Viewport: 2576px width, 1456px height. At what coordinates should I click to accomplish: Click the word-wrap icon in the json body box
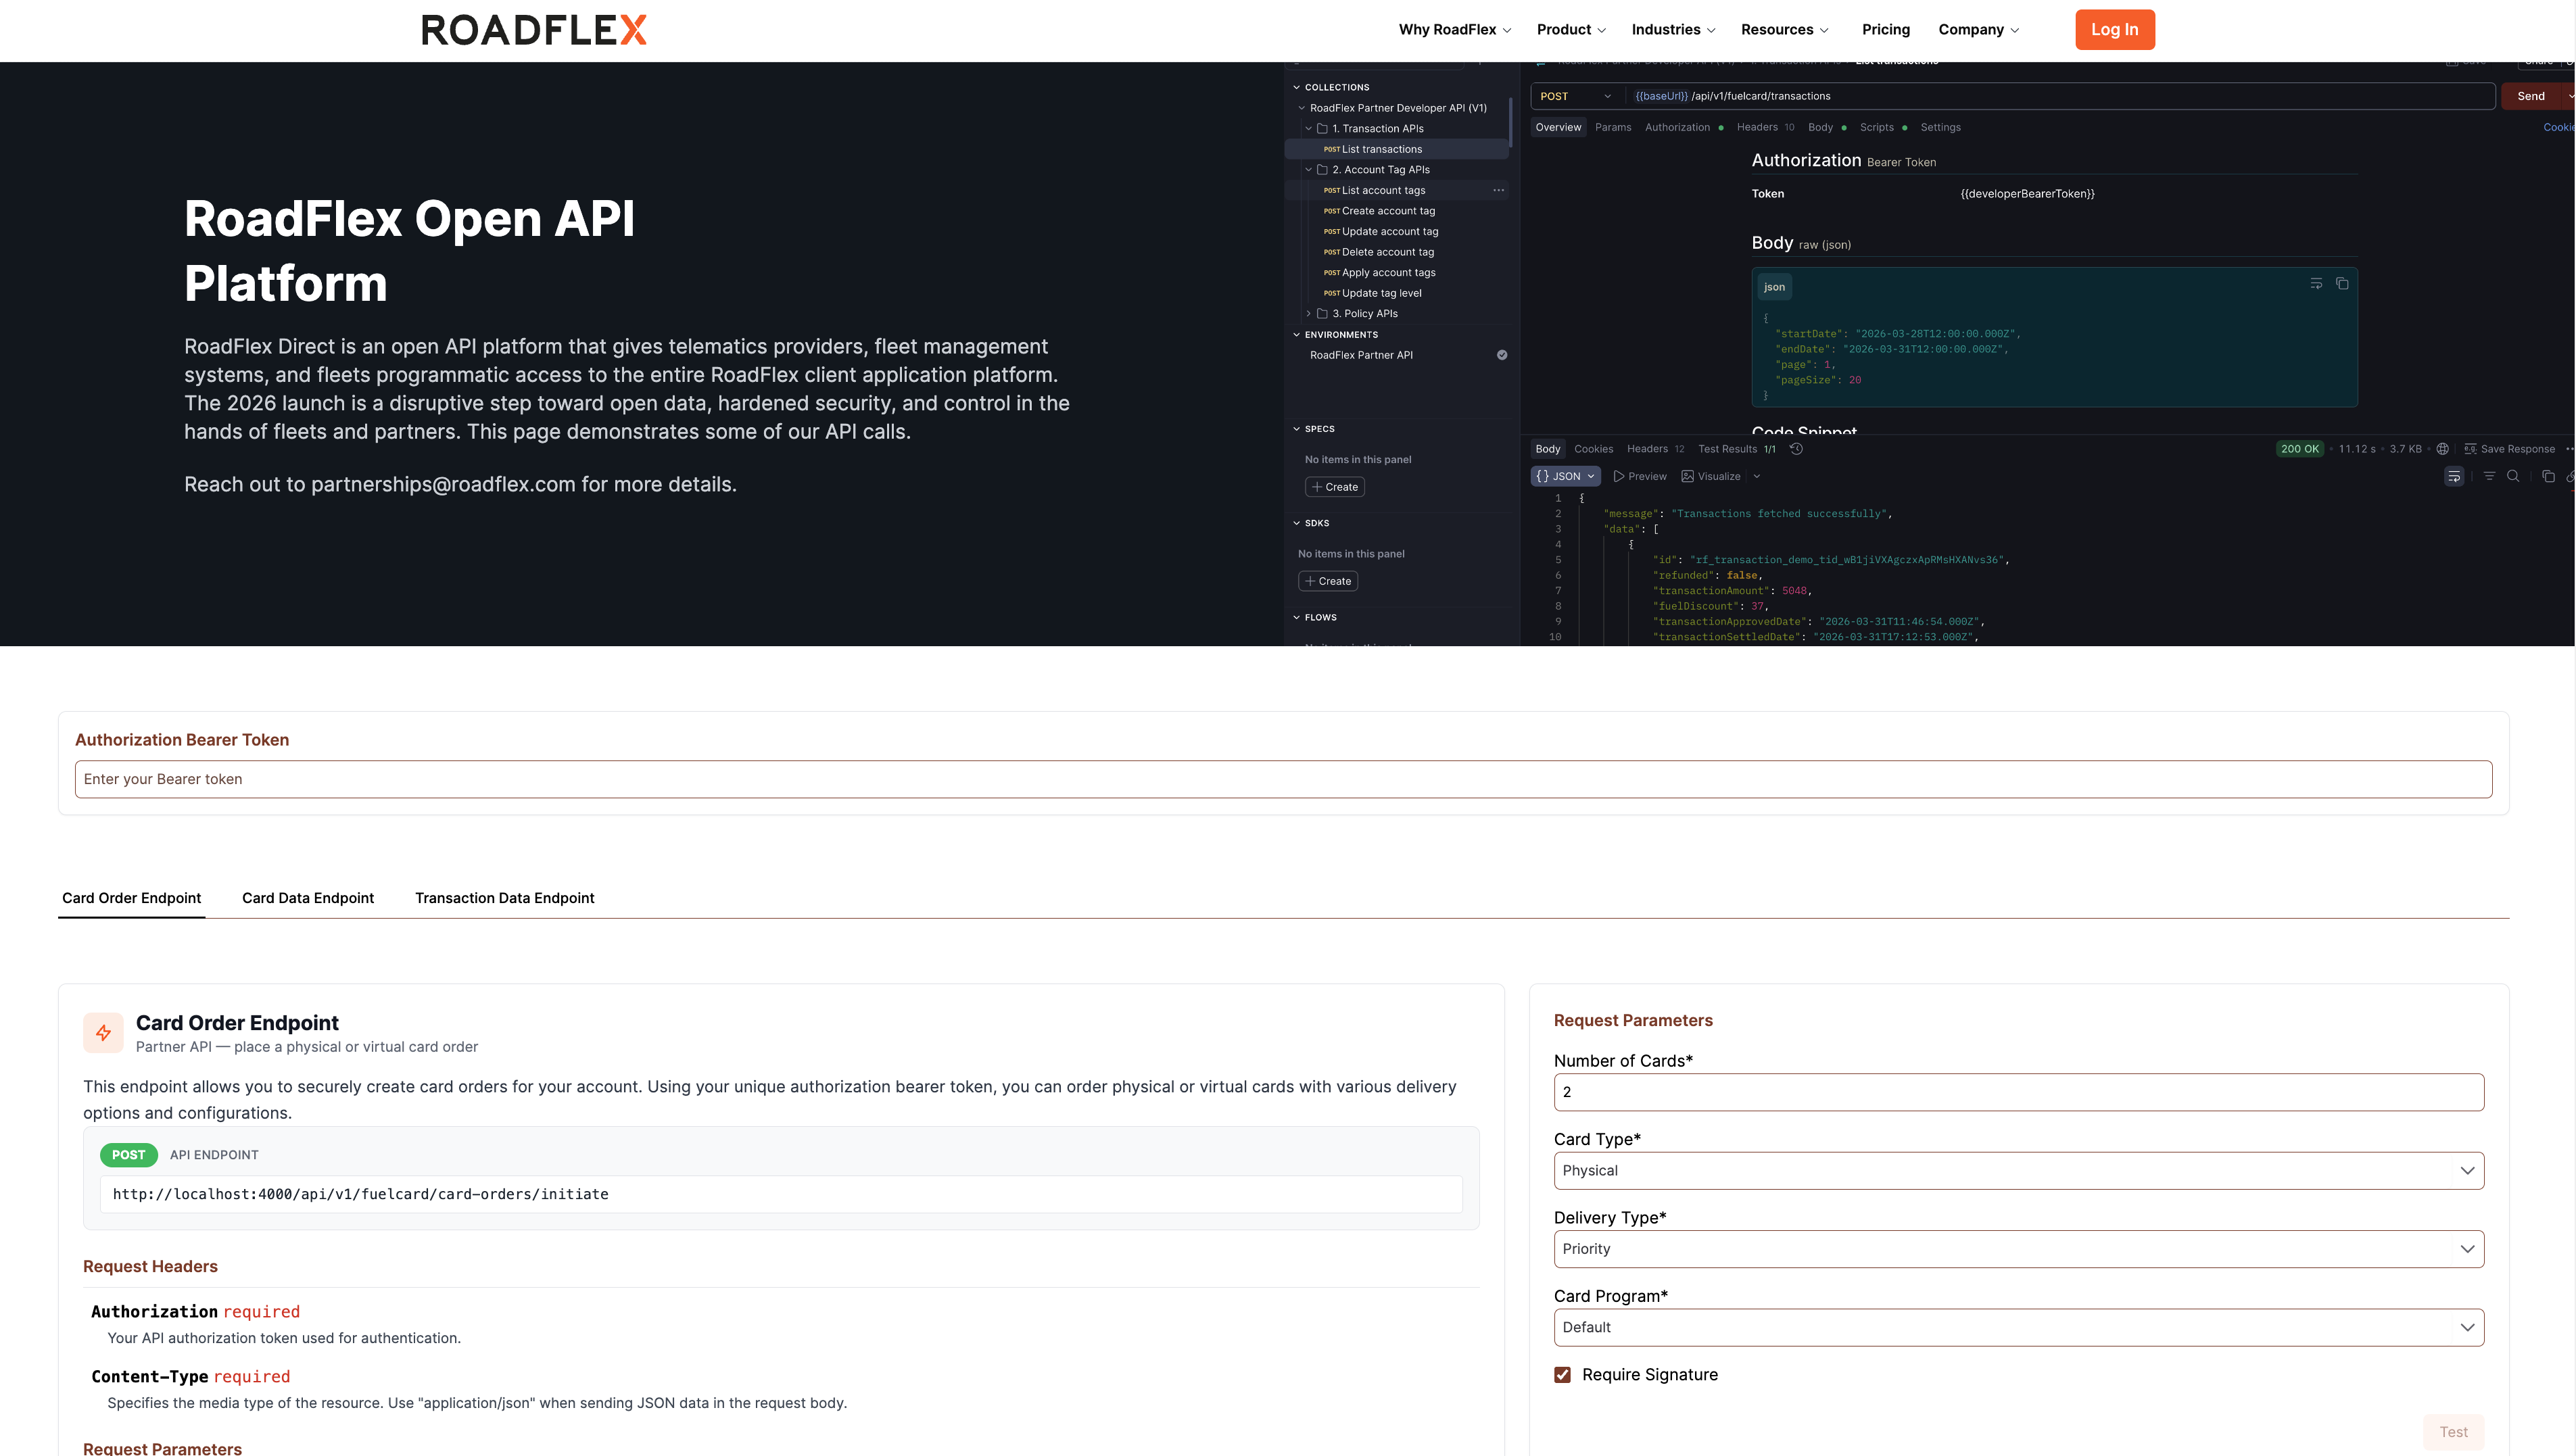pyautogui.click(x=2316, y=284)
